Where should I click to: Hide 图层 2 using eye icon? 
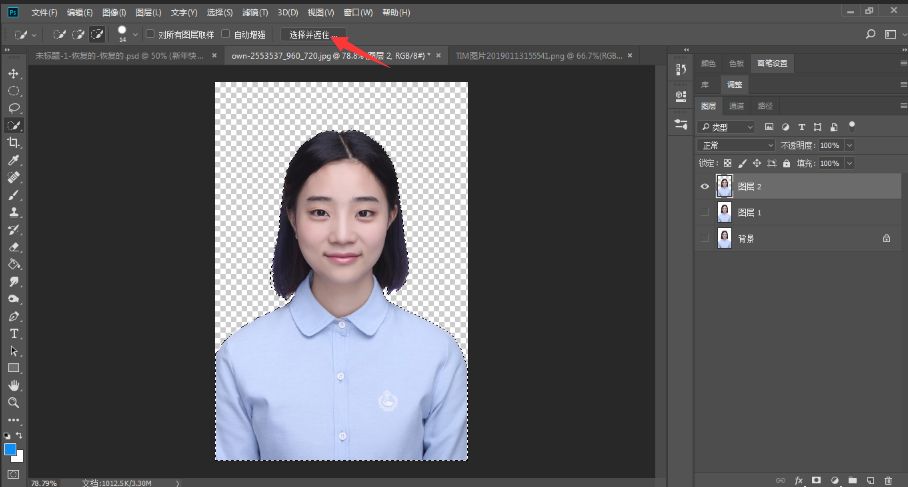[x=705, y=186]
